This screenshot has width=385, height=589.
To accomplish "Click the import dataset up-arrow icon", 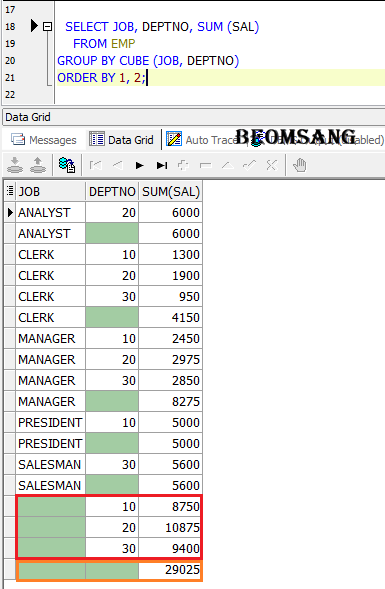I will [38, 165].
